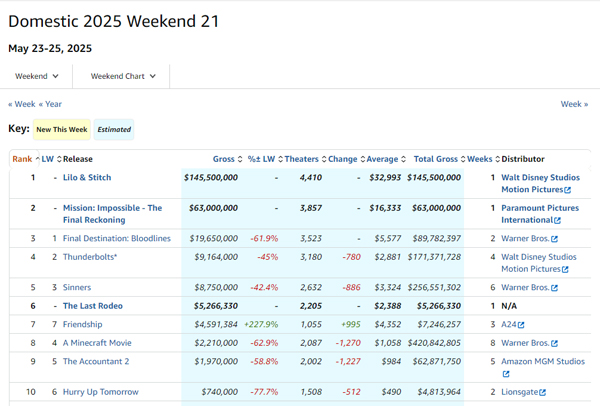Click the Domestic 2025 Weekend 21 heading
Screen dimensions: 600x406
(114, 21)
